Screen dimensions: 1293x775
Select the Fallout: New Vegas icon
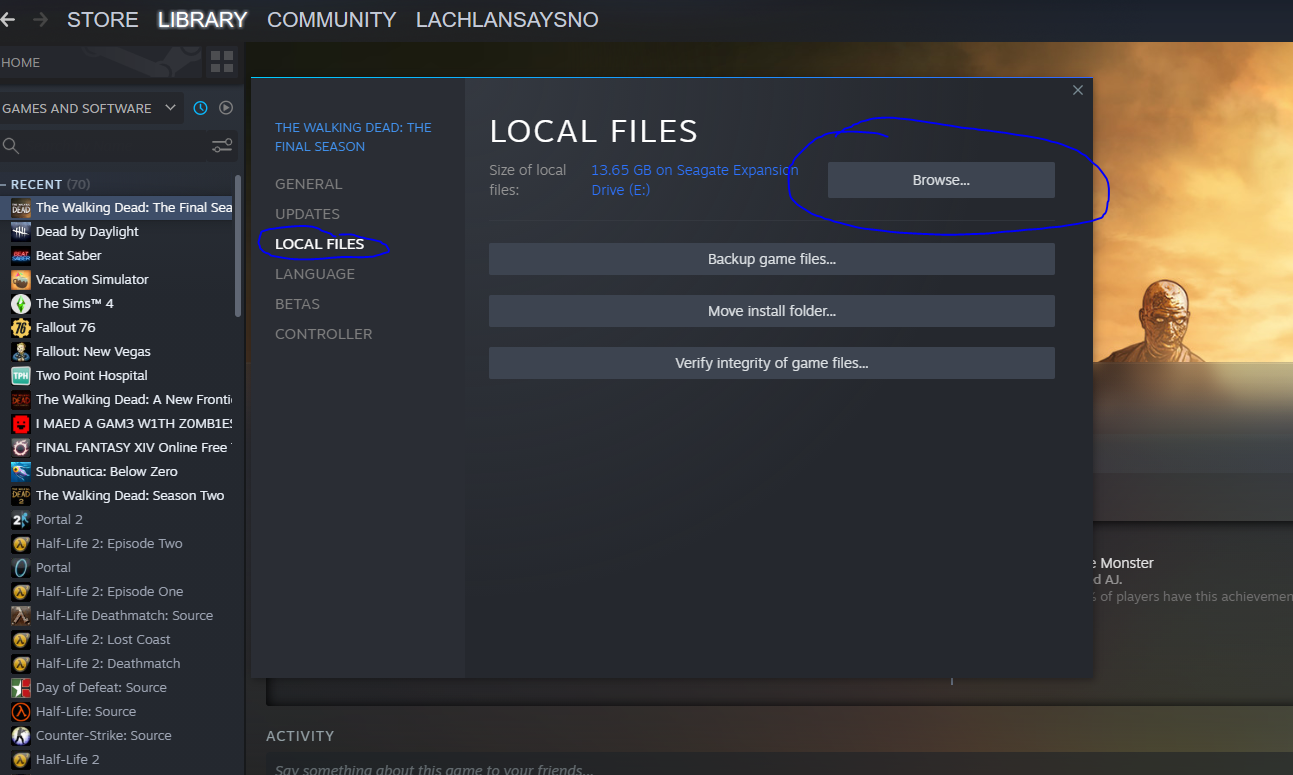click(x=21, y=351)
